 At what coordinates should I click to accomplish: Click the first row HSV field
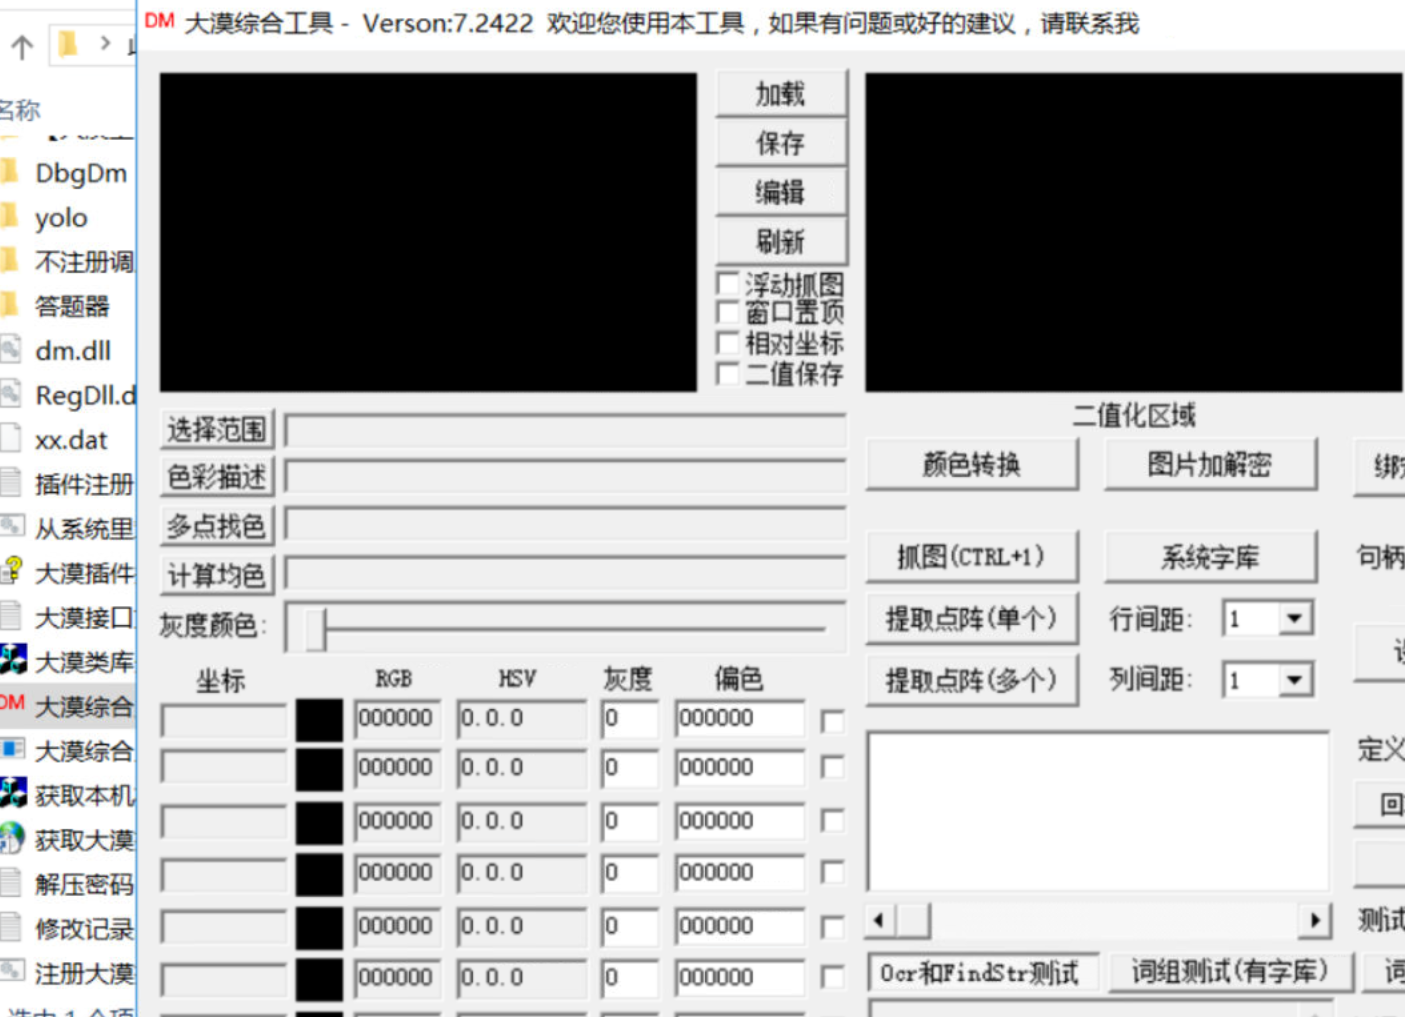coord(521,719)
